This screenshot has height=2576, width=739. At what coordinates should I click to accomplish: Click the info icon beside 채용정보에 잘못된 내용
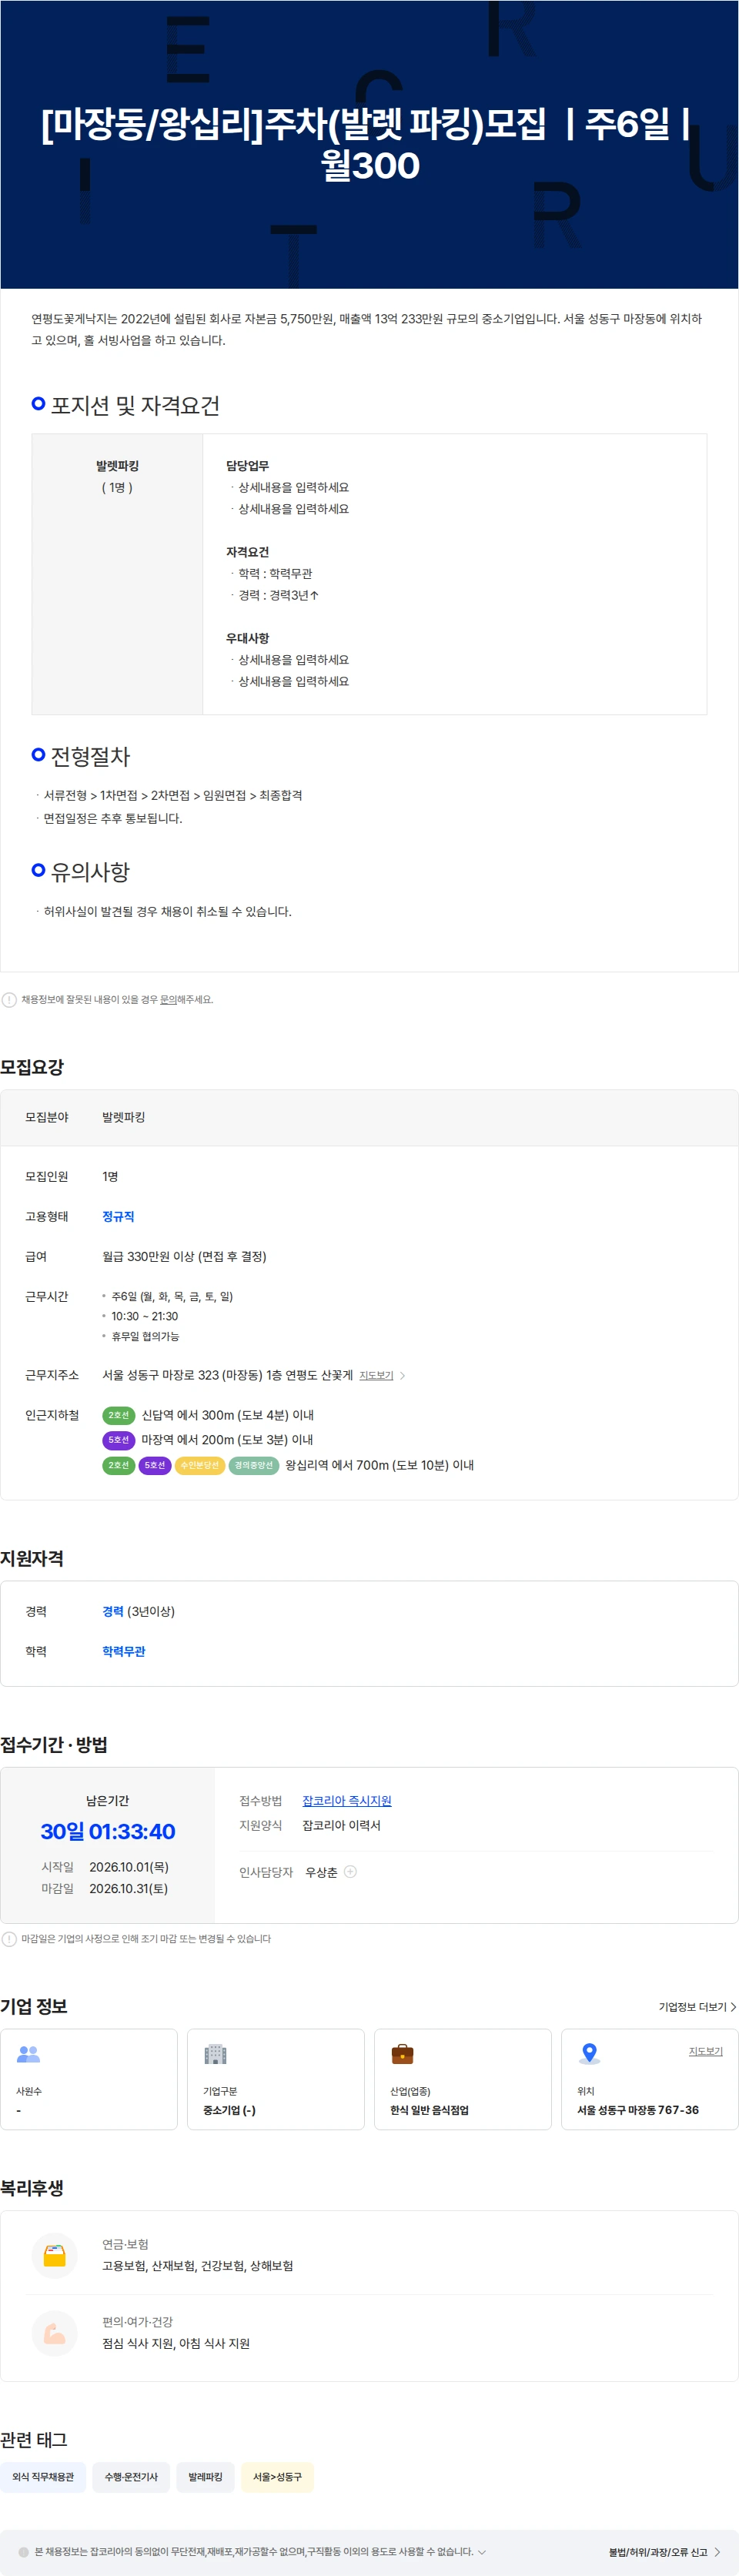tap(9, 999)
